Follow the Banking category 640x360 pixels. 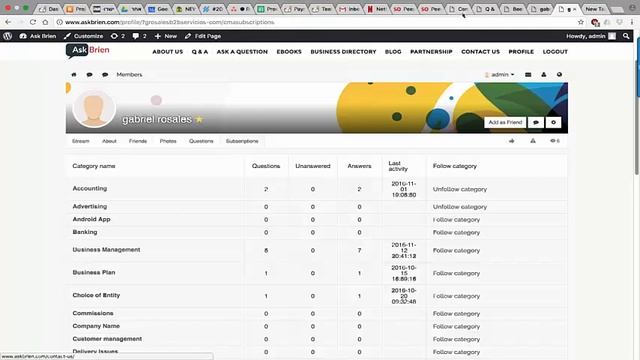tap(456, 233)
